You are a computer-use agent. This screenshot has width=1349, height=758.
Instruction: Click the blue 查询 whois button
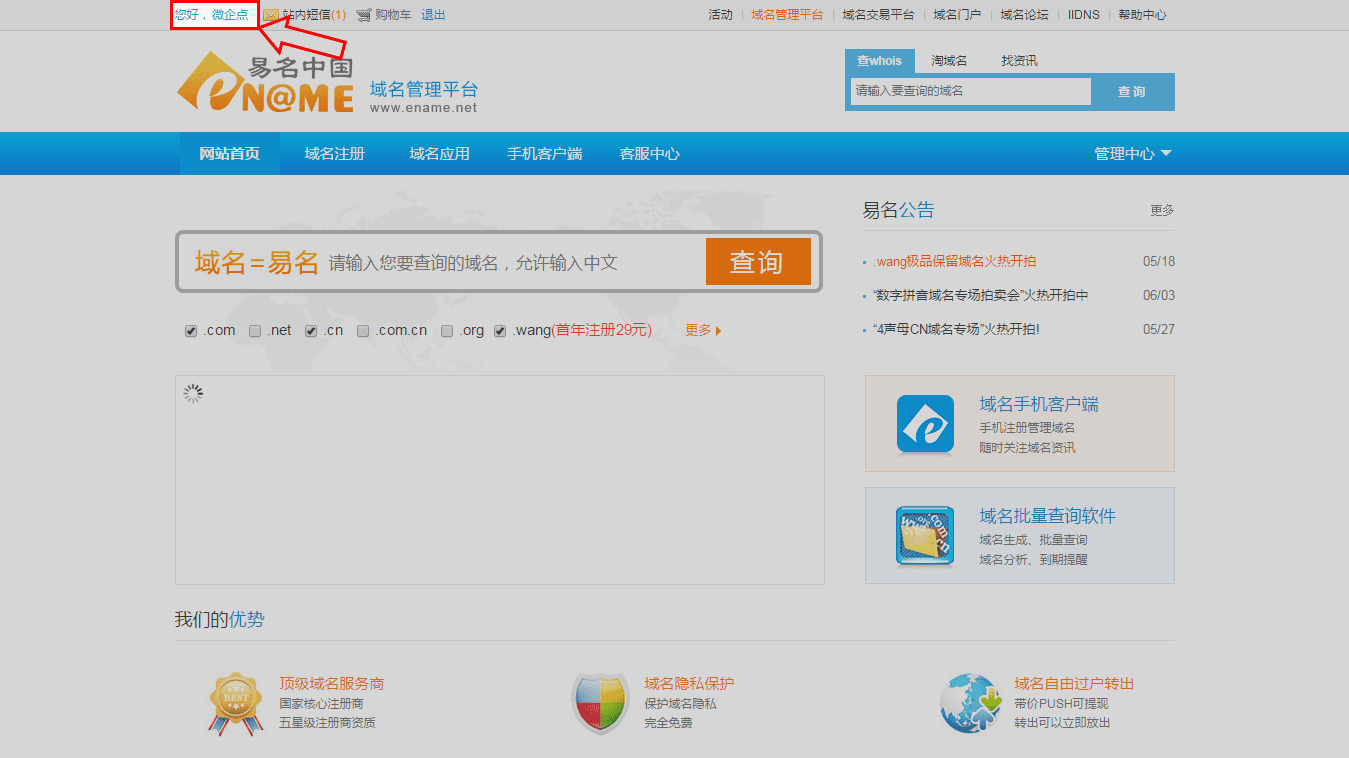click(1132, 92)
